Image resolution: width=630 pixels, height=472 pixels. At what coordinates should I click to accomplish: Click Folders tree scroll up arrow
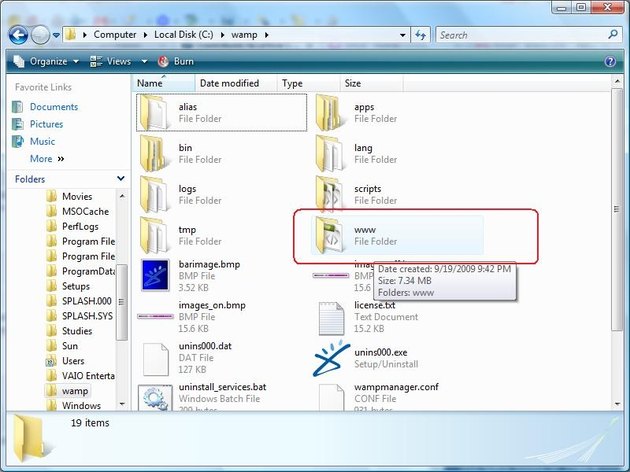[122, 196]
